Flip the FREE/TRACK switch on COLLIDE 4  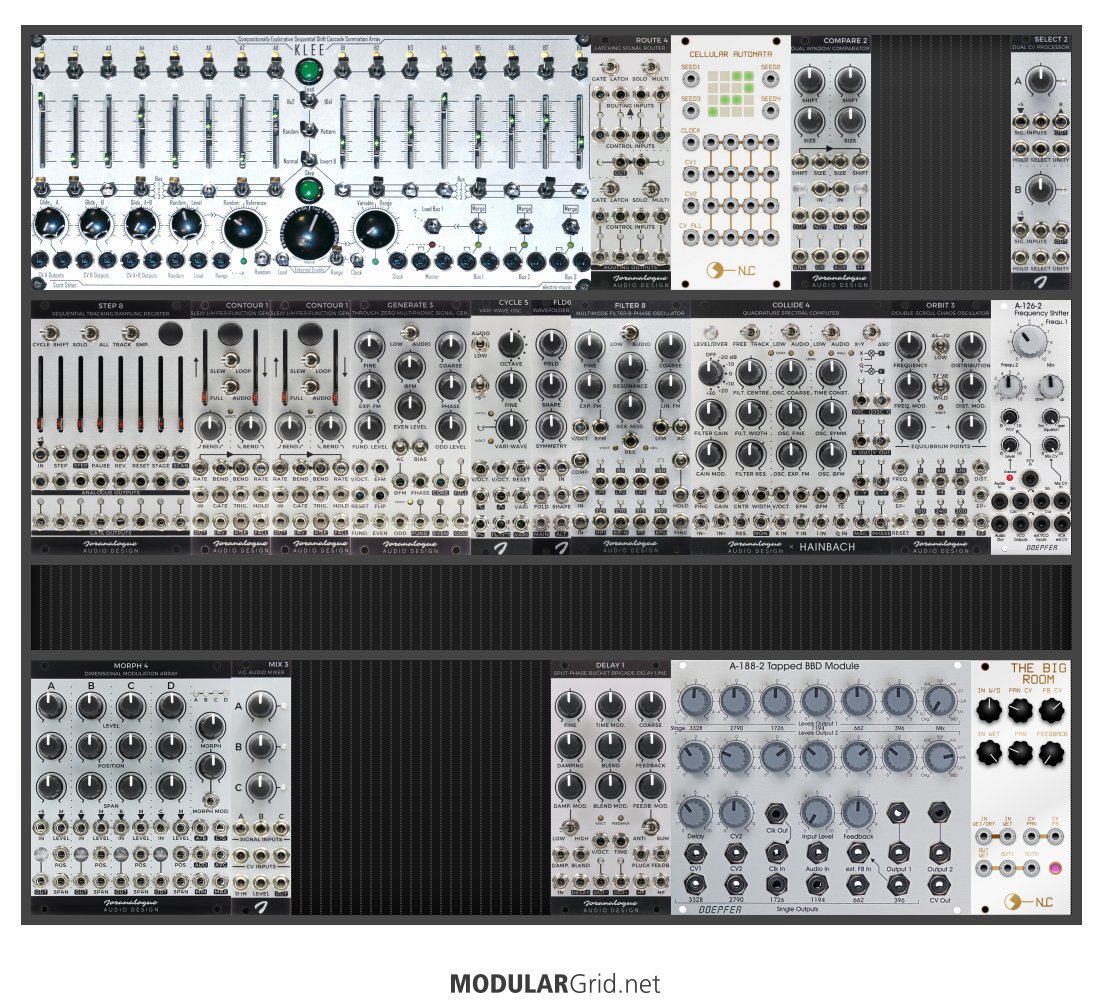(x=750, y=333)
